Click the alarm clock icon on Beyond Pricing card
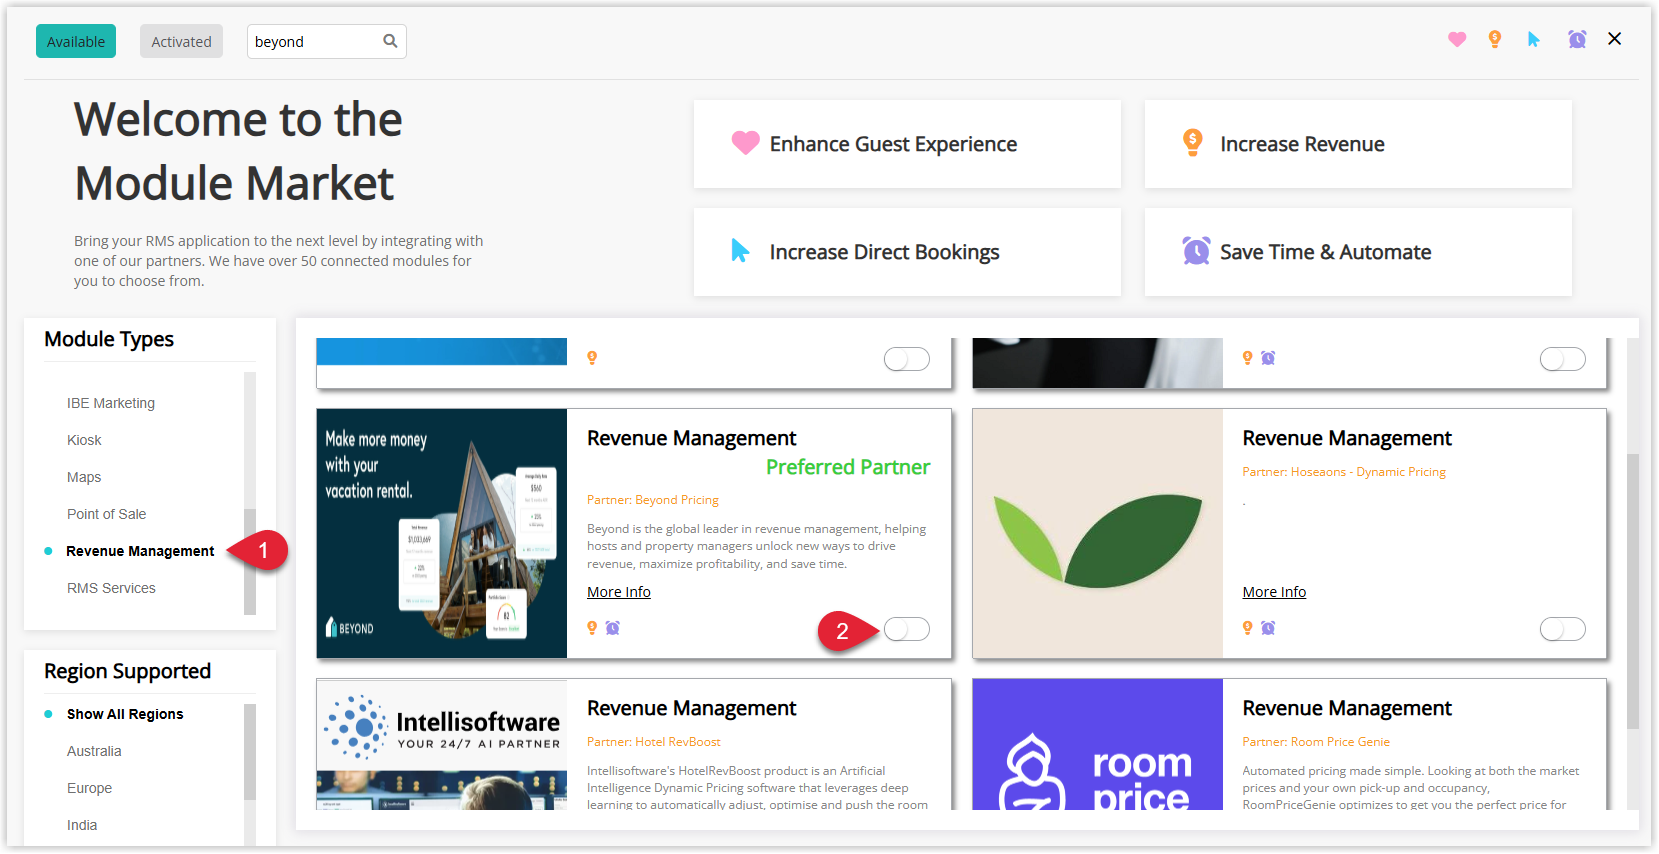1659x854 pixels. click(613, 628)
